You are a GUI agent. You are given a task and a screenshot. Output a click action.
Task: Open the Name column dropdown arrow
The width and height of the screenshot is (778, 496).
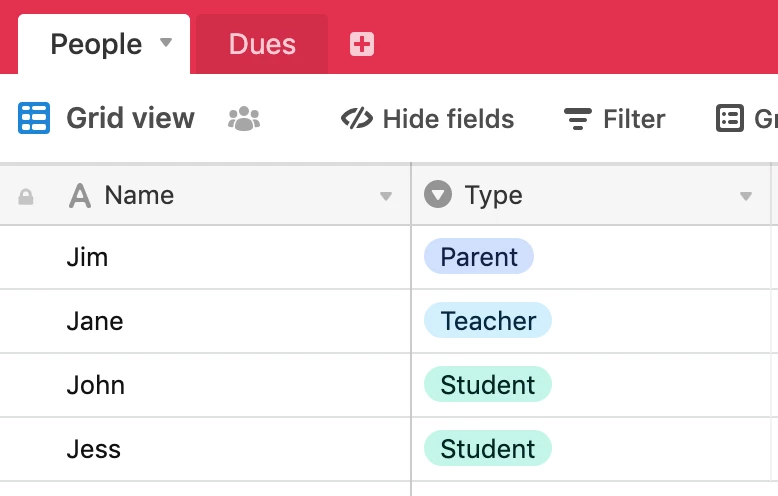(386, 196)
